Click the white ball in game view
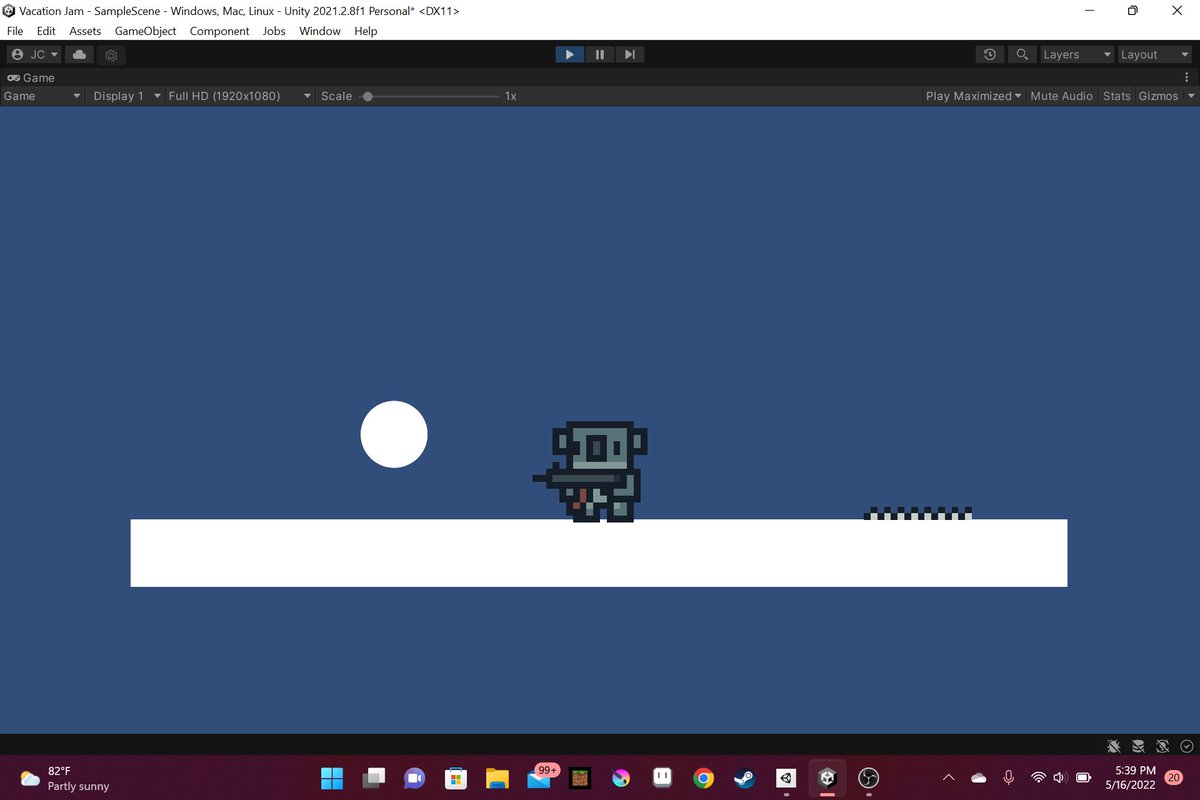The width and height of the screenshot is (1200, 800). click(x=394, y=434)
